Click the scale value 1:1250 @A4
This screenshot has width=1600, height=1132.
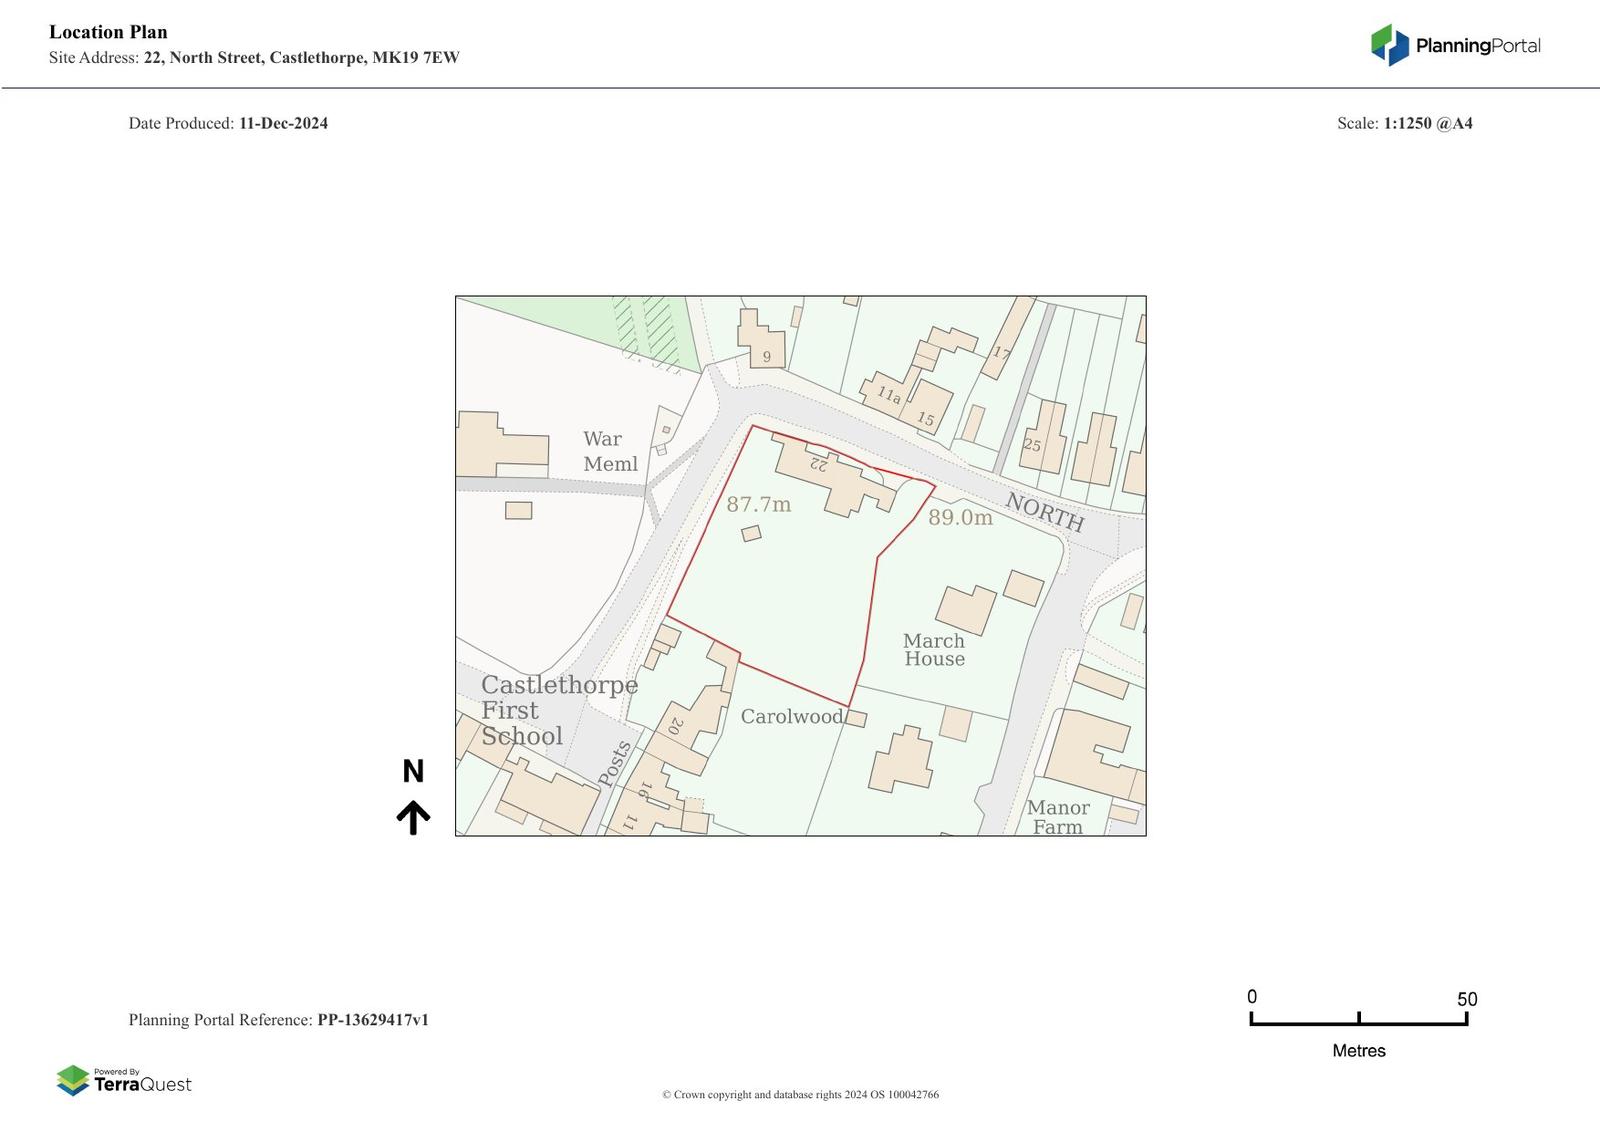[1427, 124]
